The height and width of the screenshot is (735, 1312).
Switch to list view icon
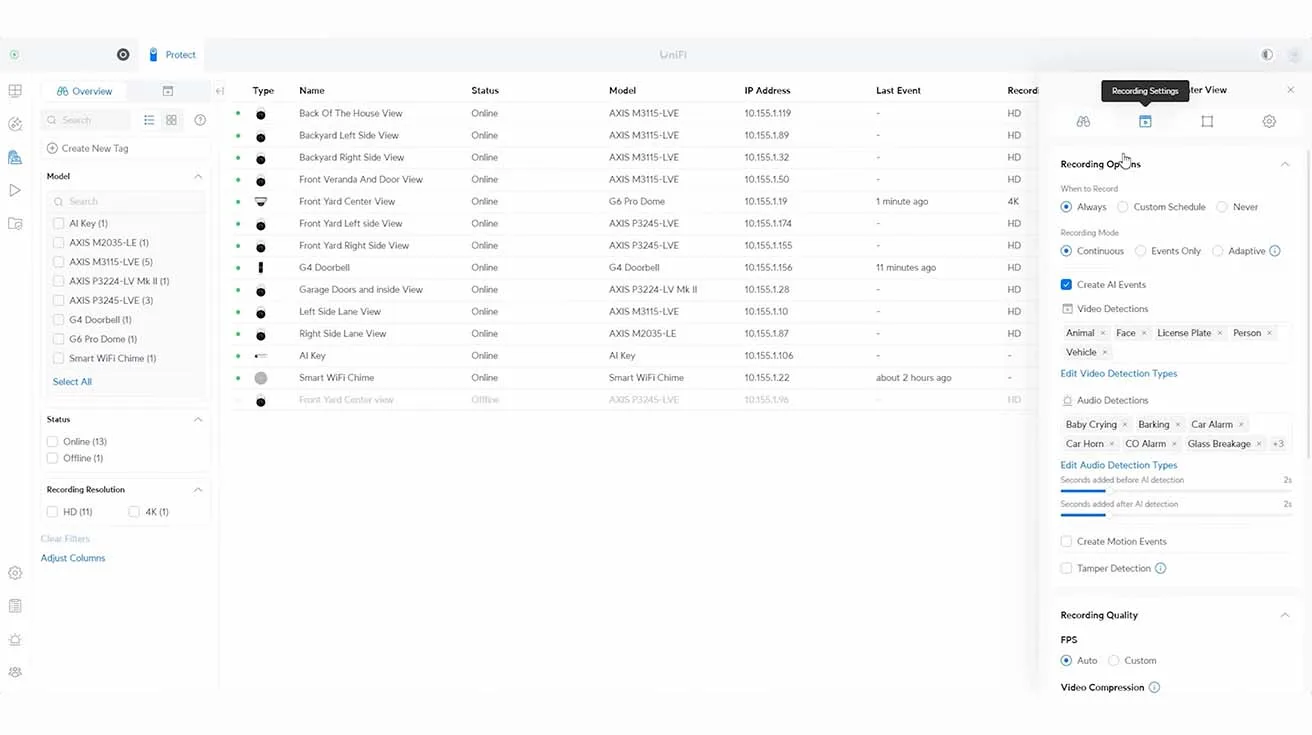click(149, 120)
